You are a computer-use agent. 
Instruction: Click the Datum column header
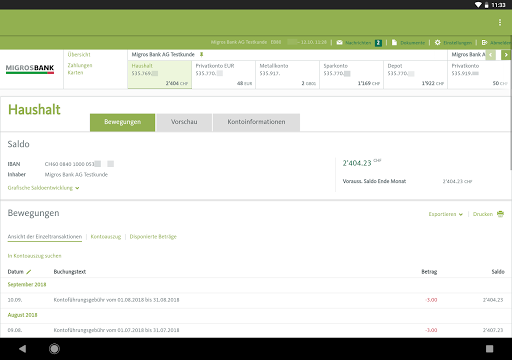16,272
